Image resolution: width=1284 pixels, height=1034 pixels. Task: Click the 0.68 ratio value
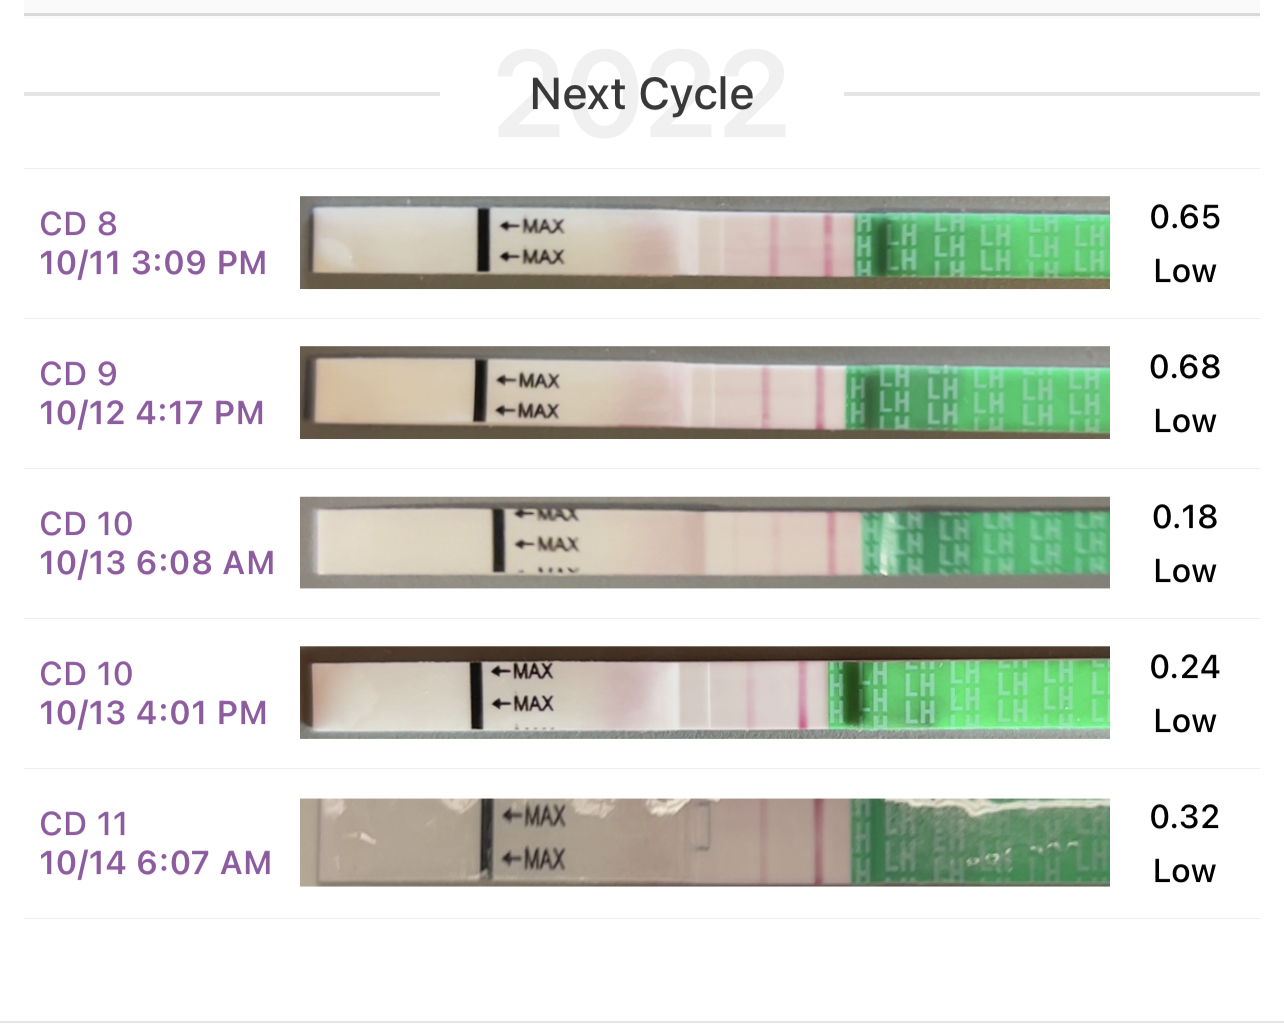(1185, 367)
